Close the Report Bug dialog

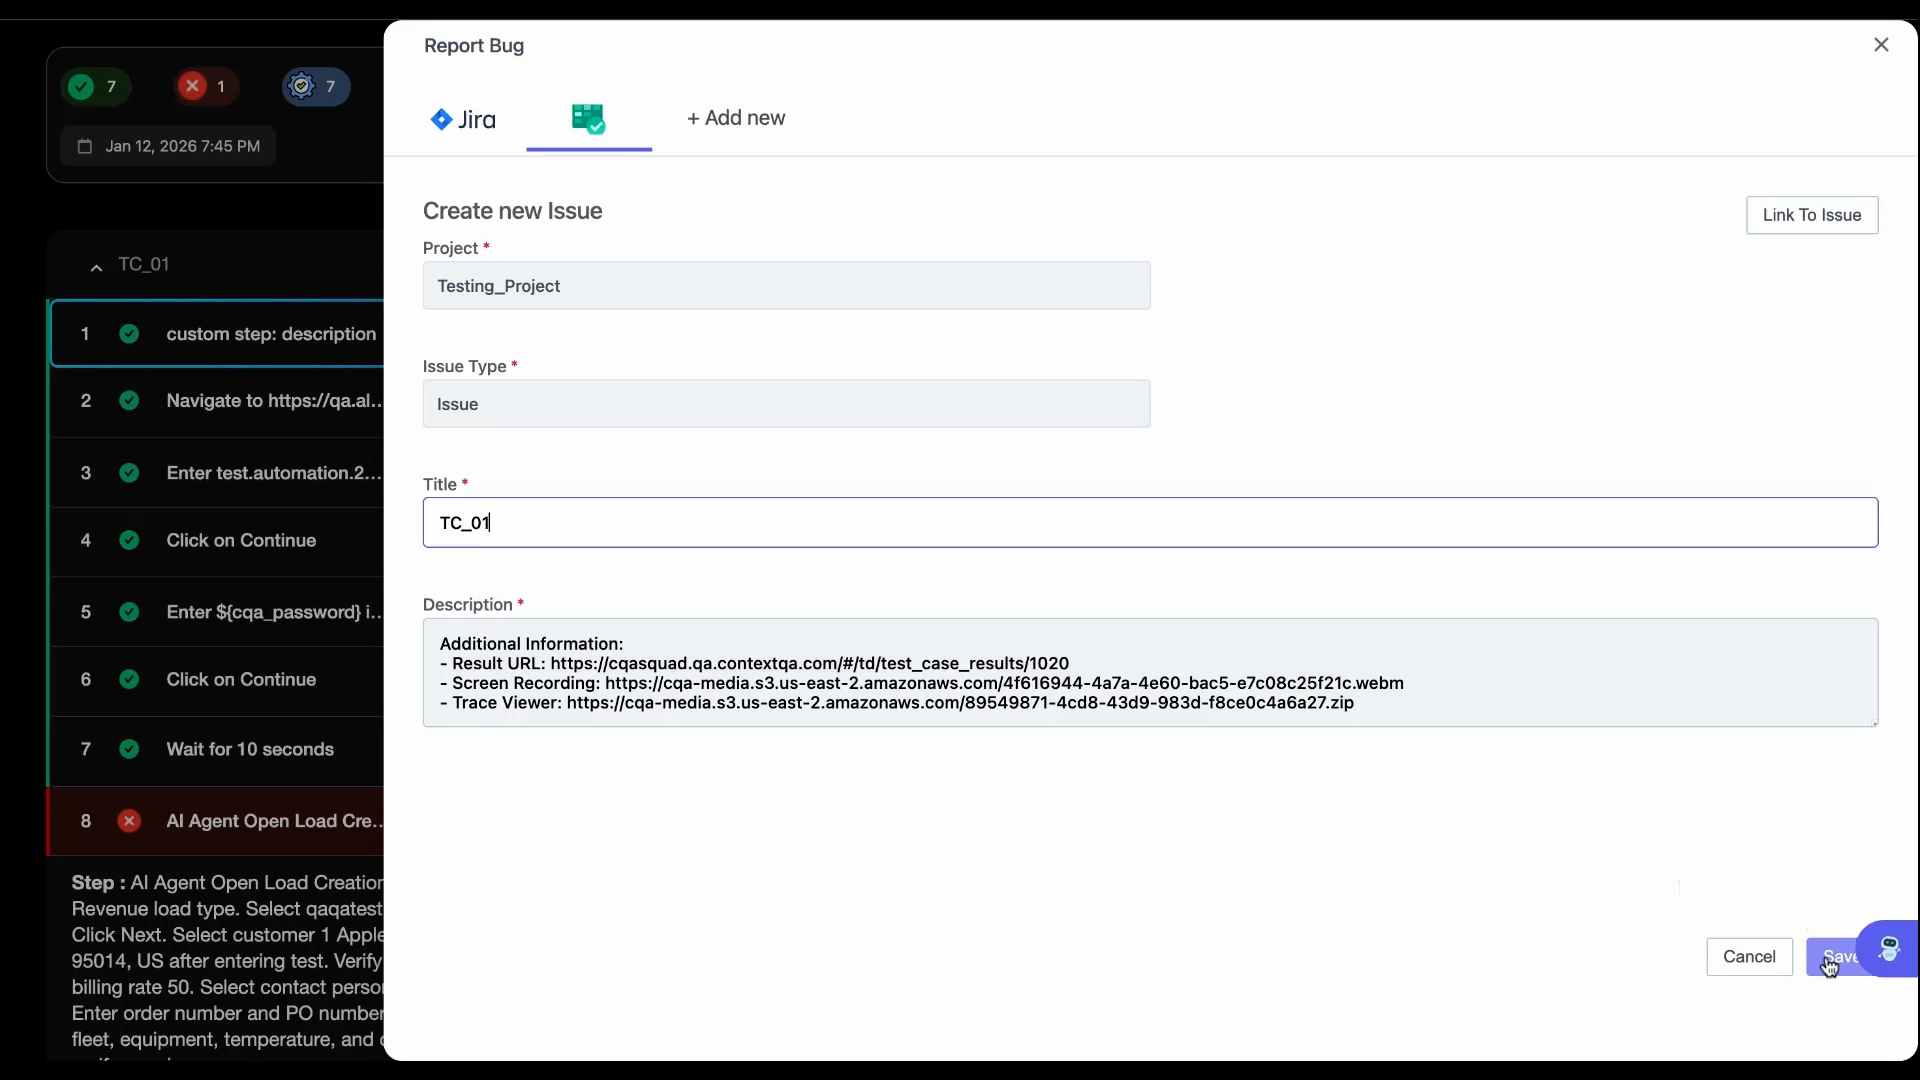(x=1880, y=45)
